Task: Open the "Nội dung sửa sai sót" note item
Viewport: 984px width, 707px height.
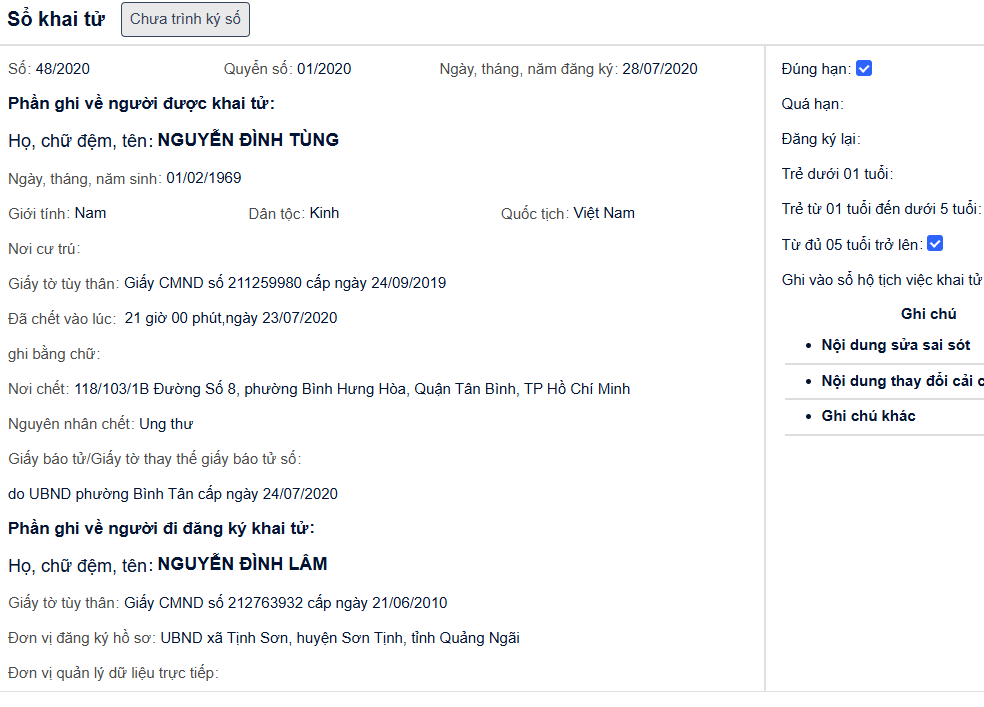Action: (x=895, y=345)
